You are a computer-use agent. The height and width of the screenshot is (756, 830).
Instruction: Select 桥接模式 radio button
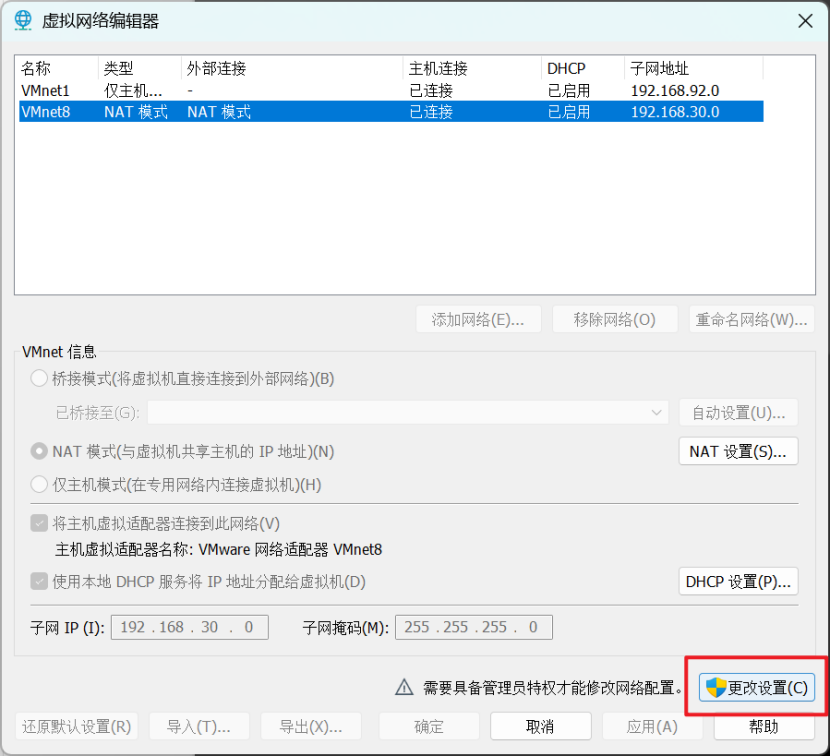39,379
